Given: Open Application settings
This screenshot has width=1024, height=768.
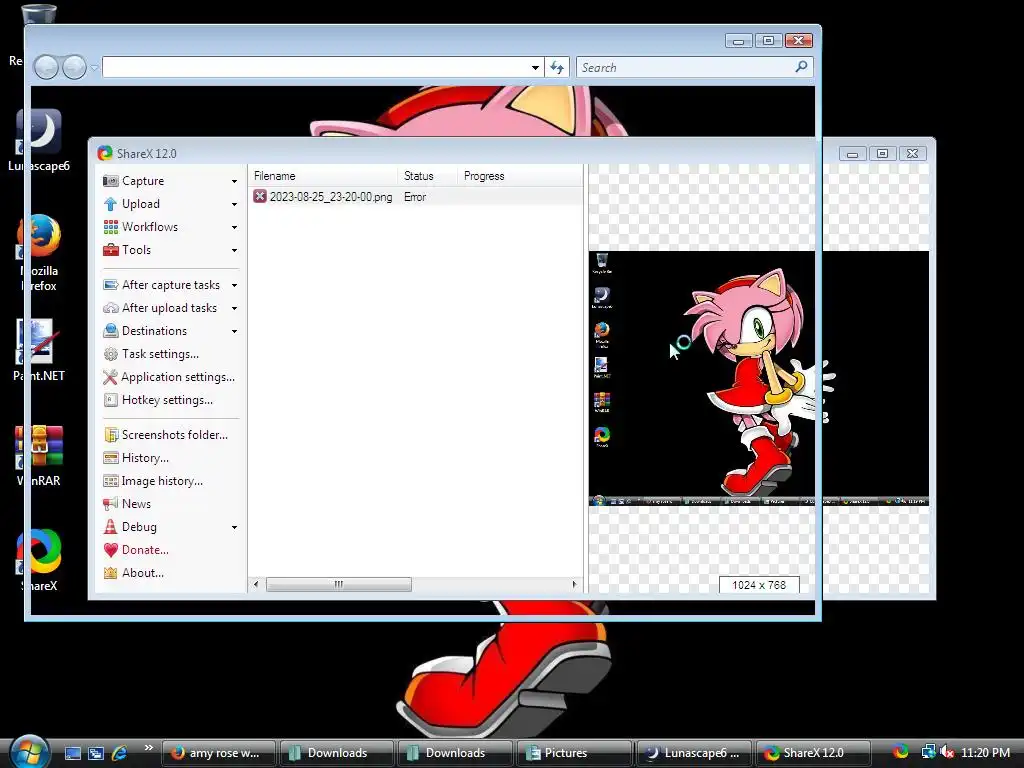Looking at the screenshot, I should point(178,377).
